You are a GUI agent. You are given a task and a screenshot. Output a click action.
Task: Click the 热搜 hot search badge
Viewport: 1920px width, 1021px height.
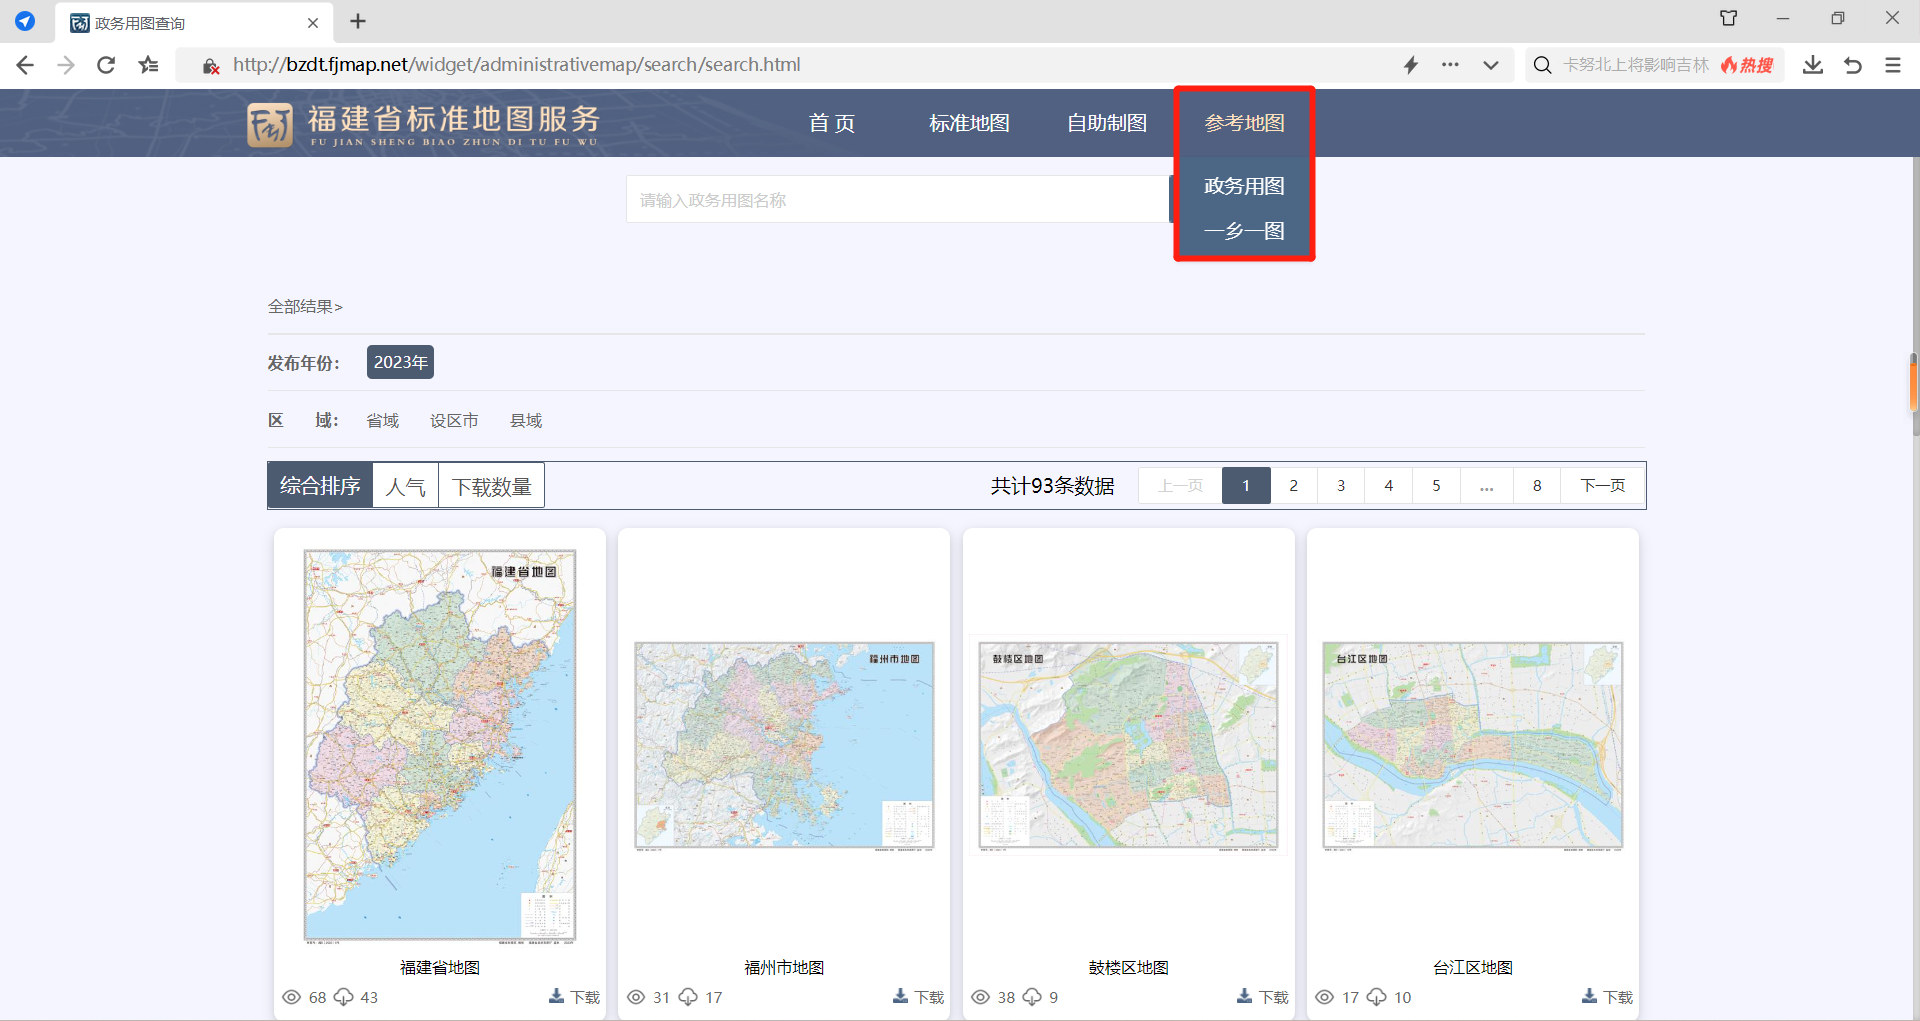1747,65
